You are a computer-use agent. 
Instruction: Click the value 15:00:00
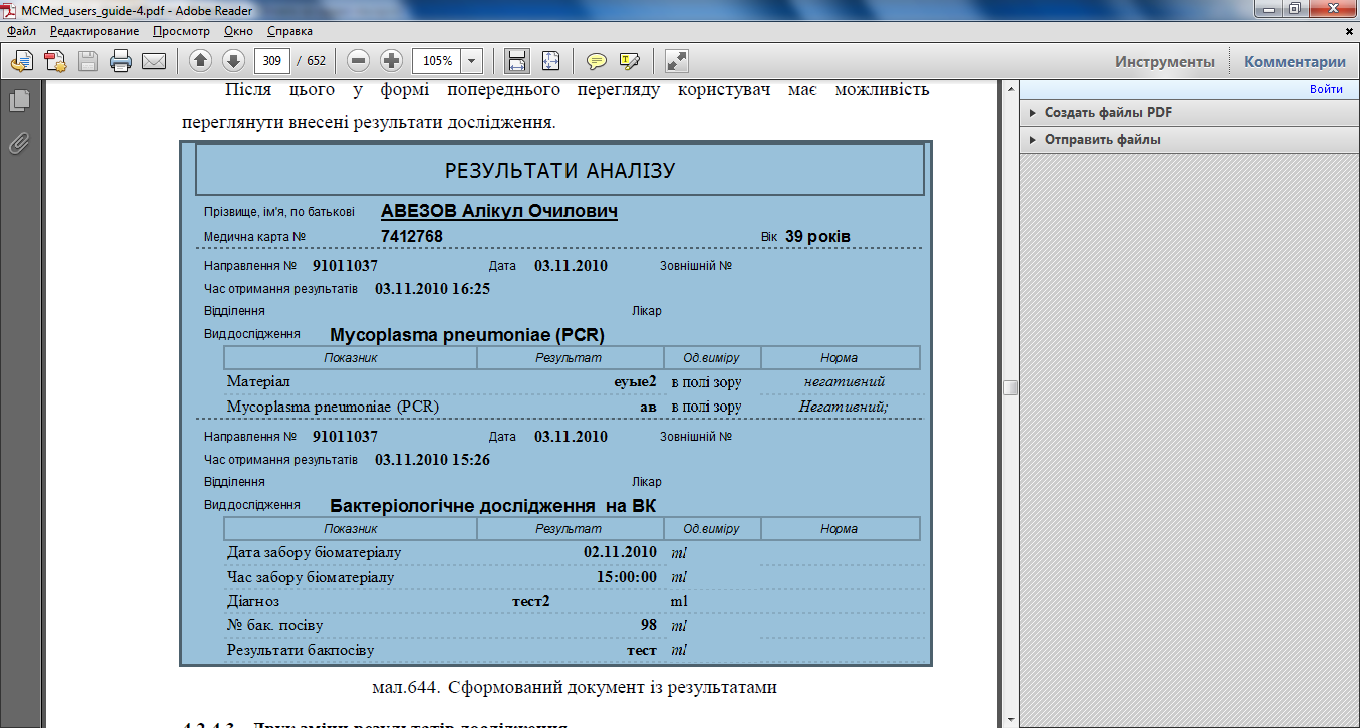click(627, 577)
